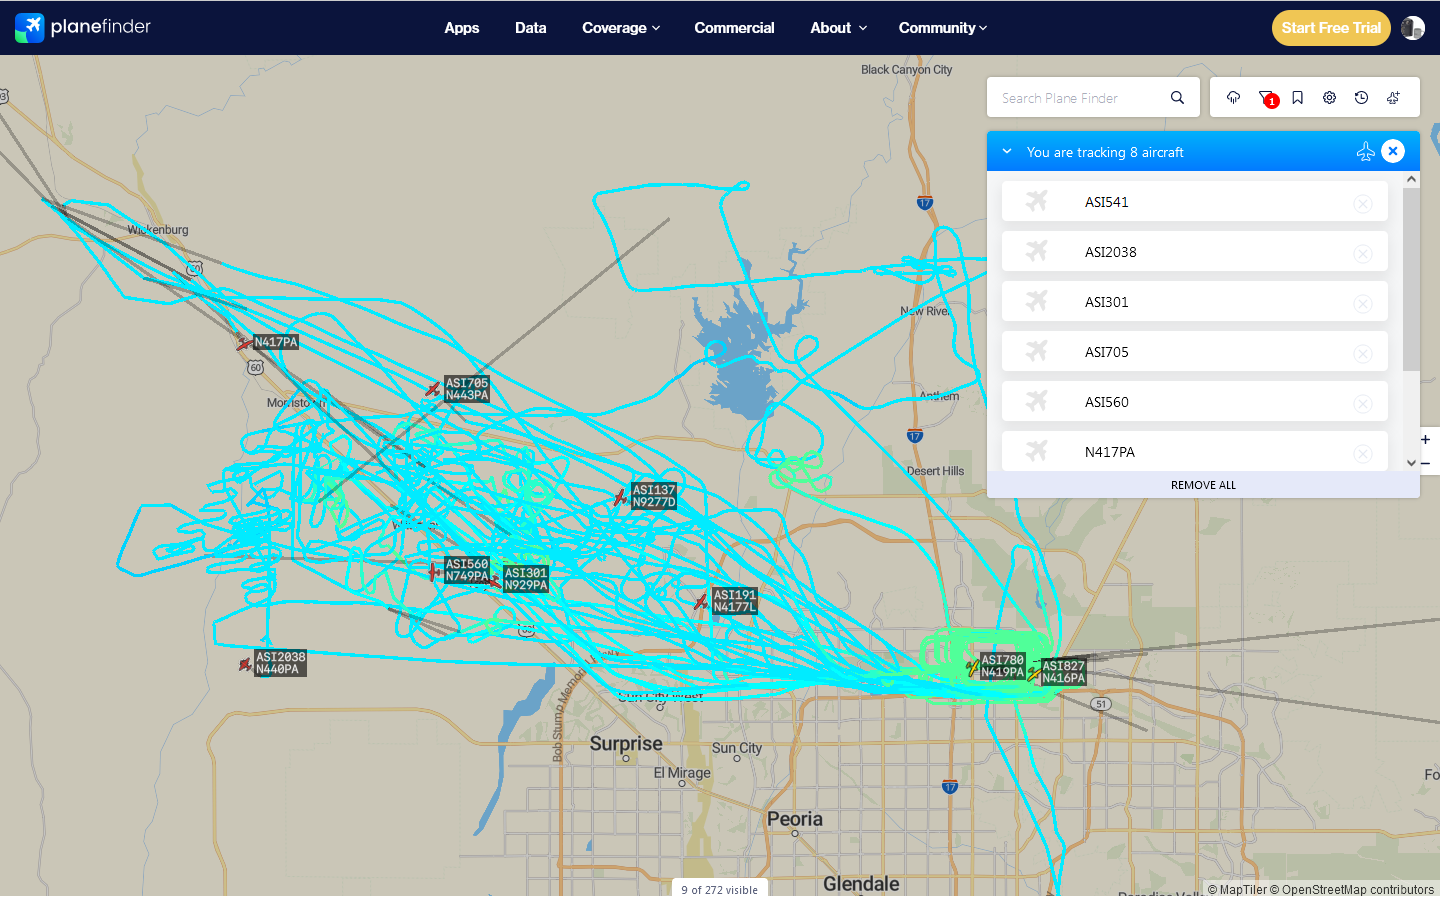Click plane icon in ASI560 row

tap(1037, 401)
